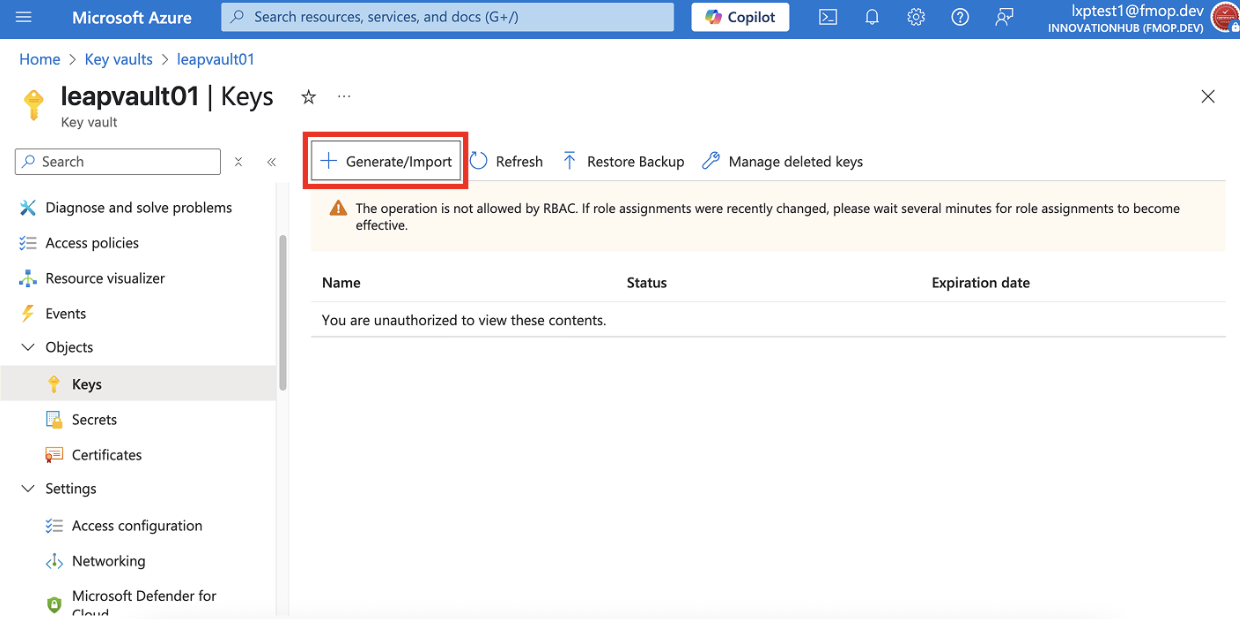Viewport: 1240px width, 628px height.
Task: Open the portal hamburger menu
Action: 24,17
